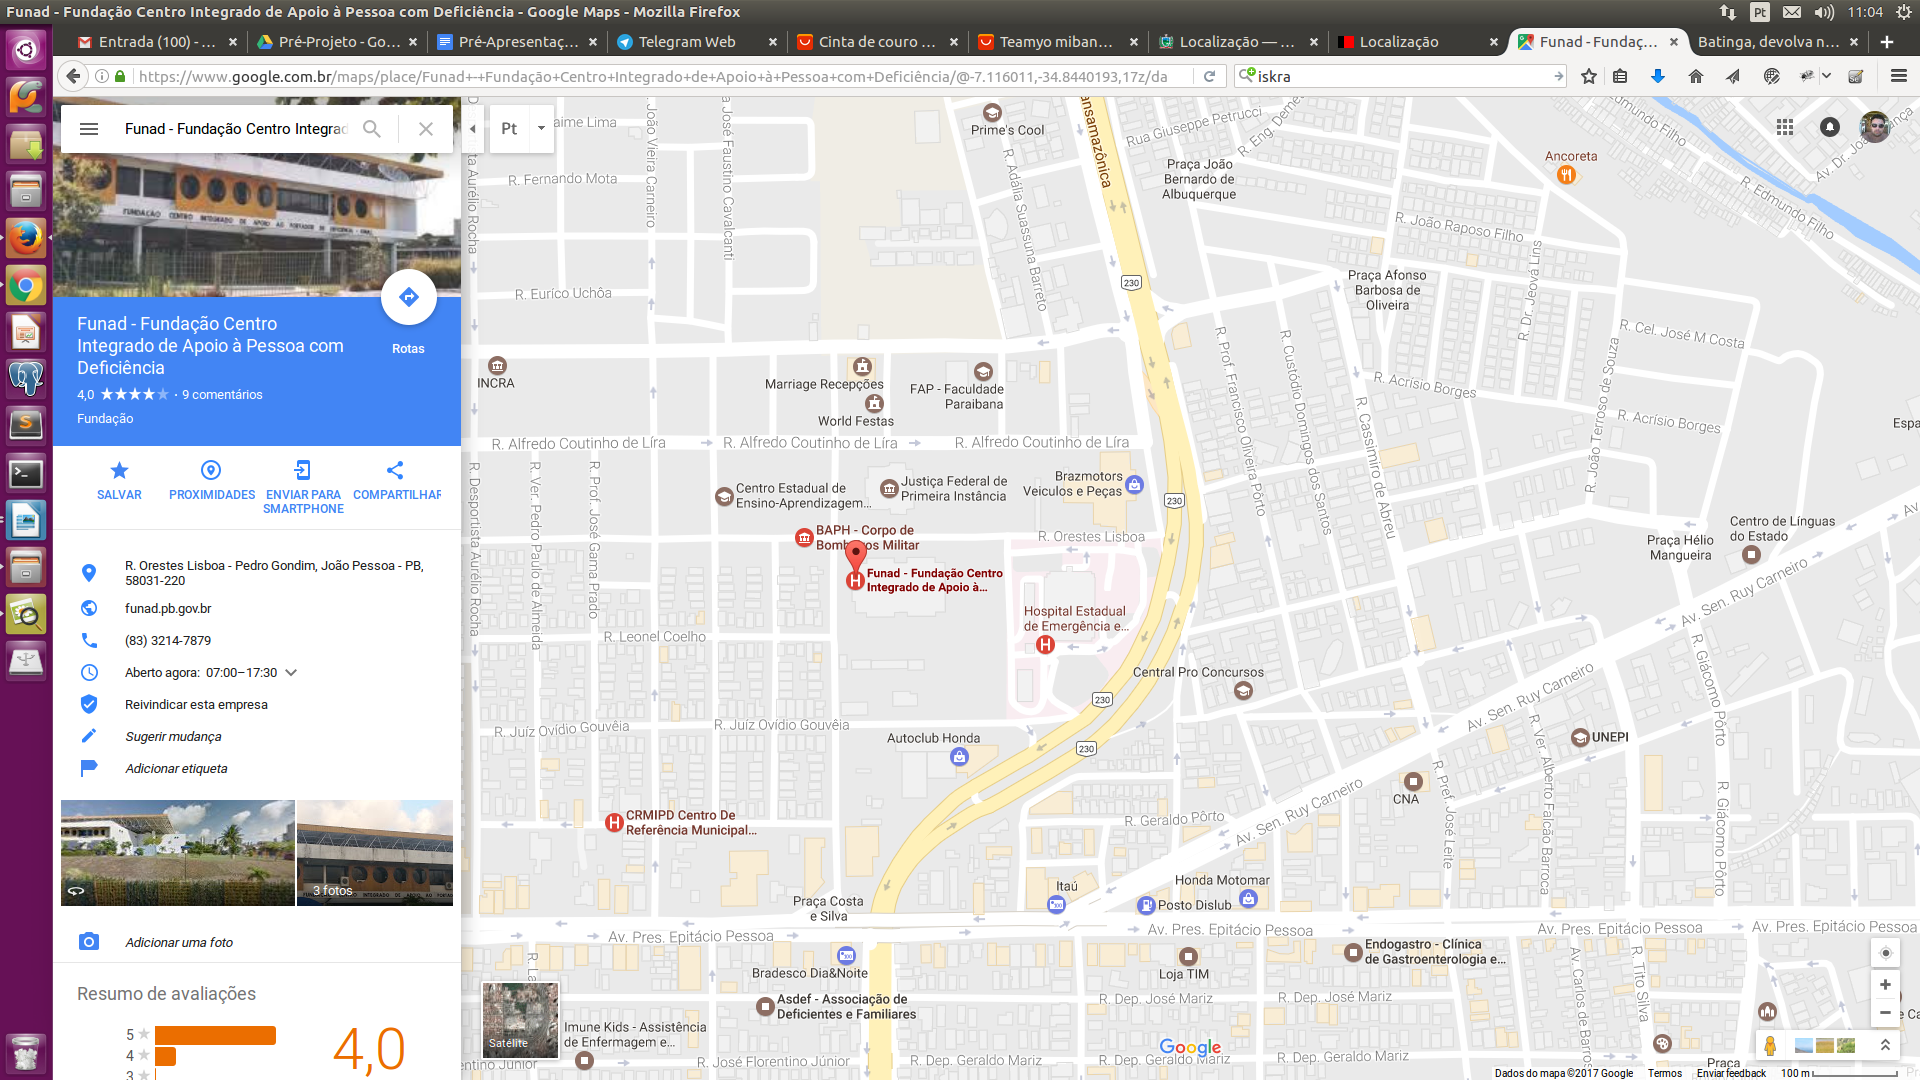Viewport: 1920px width, 1080px height.
Task: Open the Firefox hamburger menu
Action: coord(1897,75)
